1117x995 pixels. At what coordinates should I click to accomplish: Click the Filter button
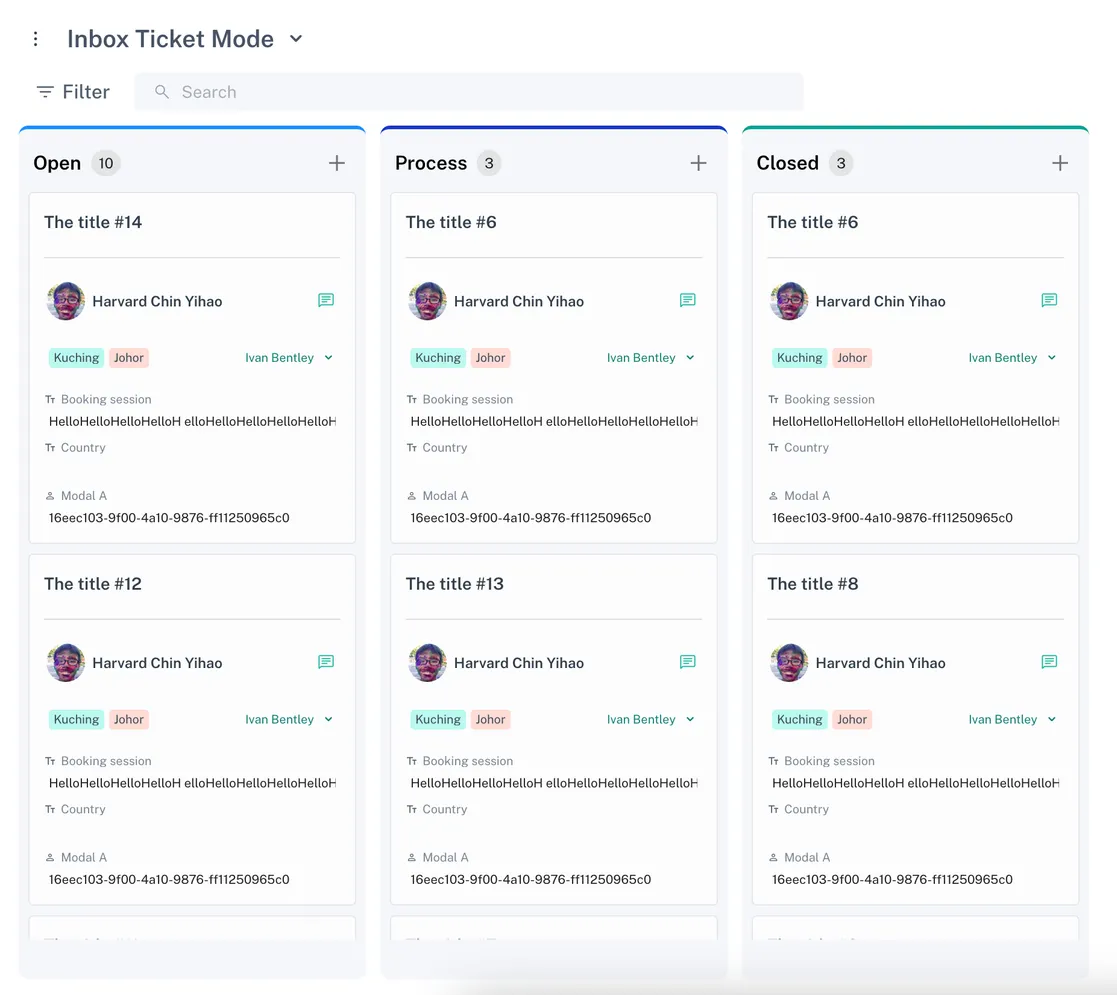coord(73,92)
